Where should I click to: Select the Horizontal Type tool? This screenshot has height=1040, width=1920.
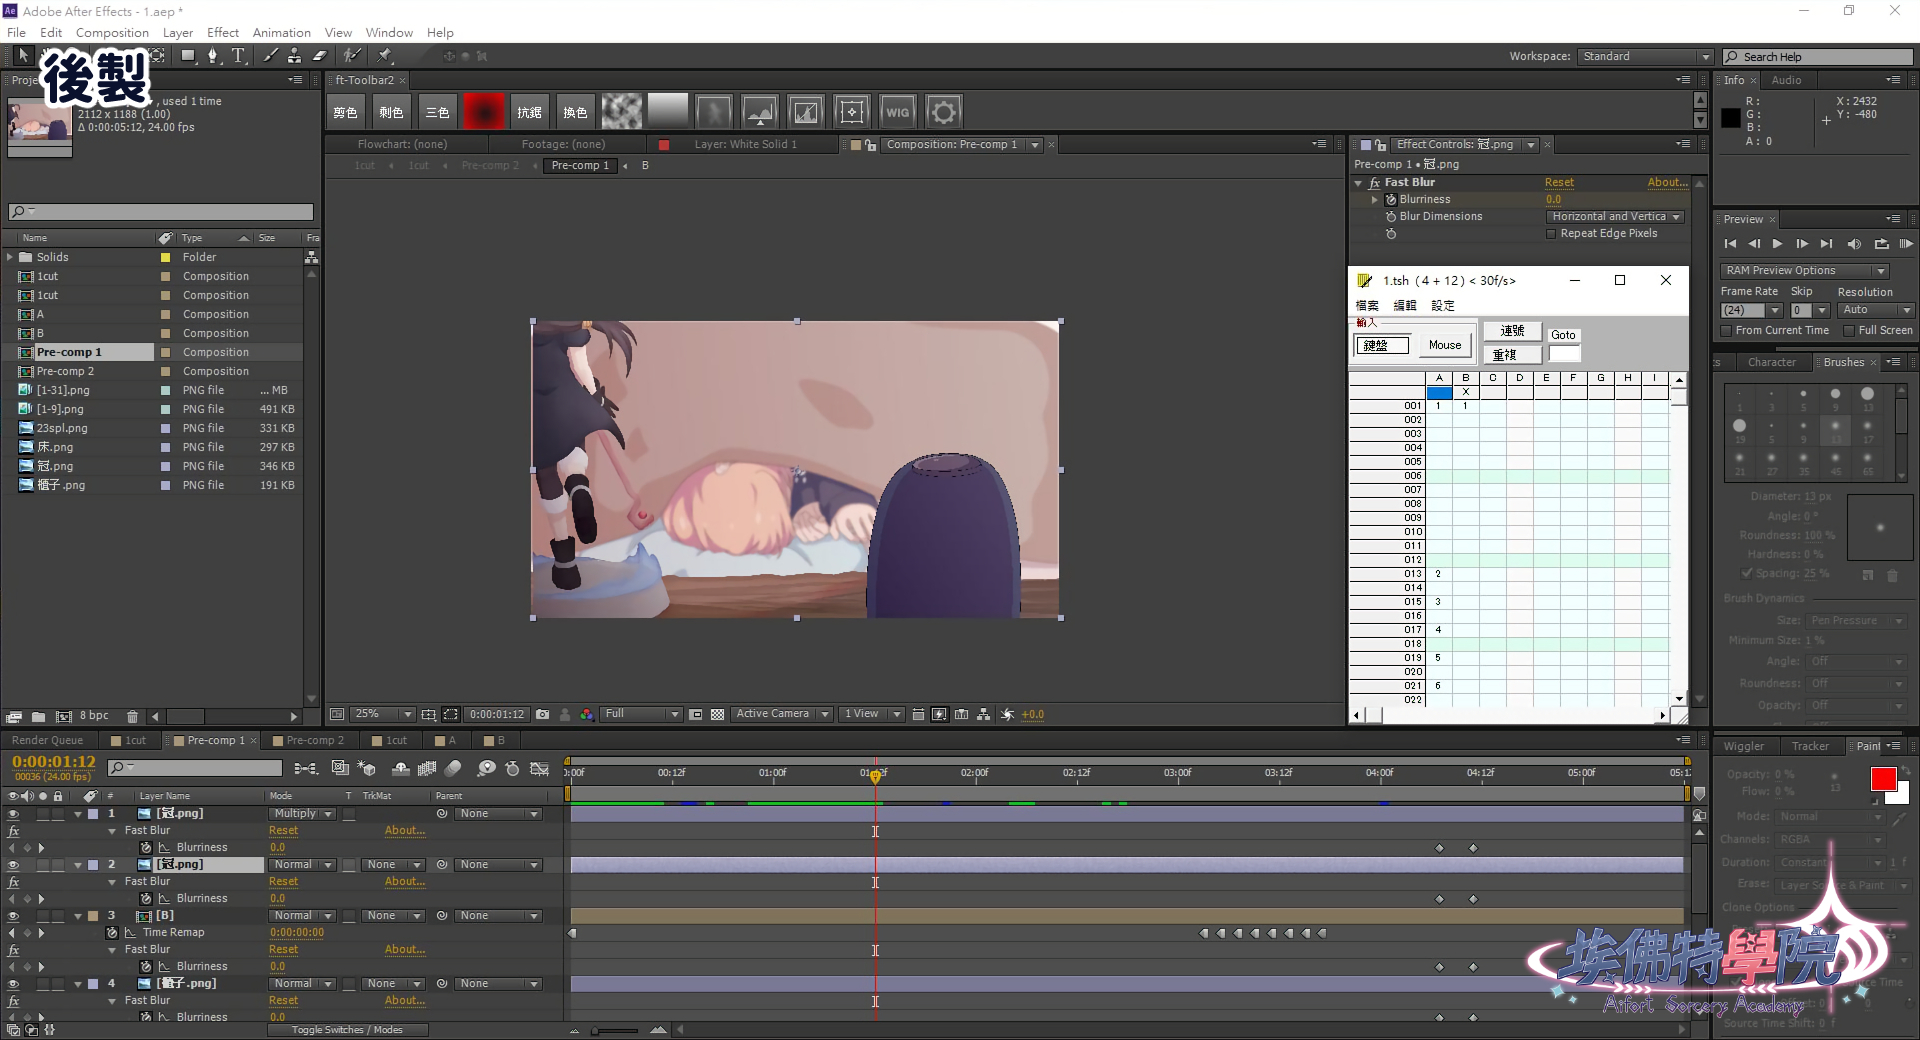238,56
